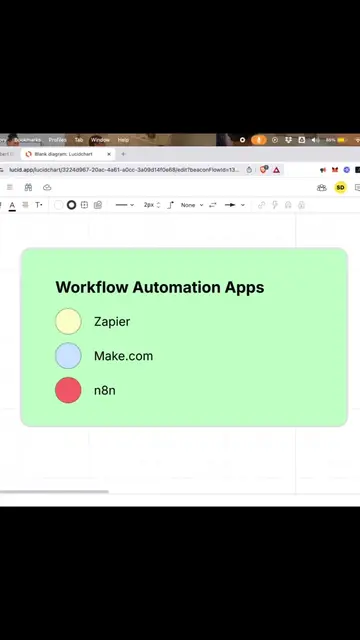Click the greyed lightning action icon
Screen dimensions: 360x640
tap(275, 205)
